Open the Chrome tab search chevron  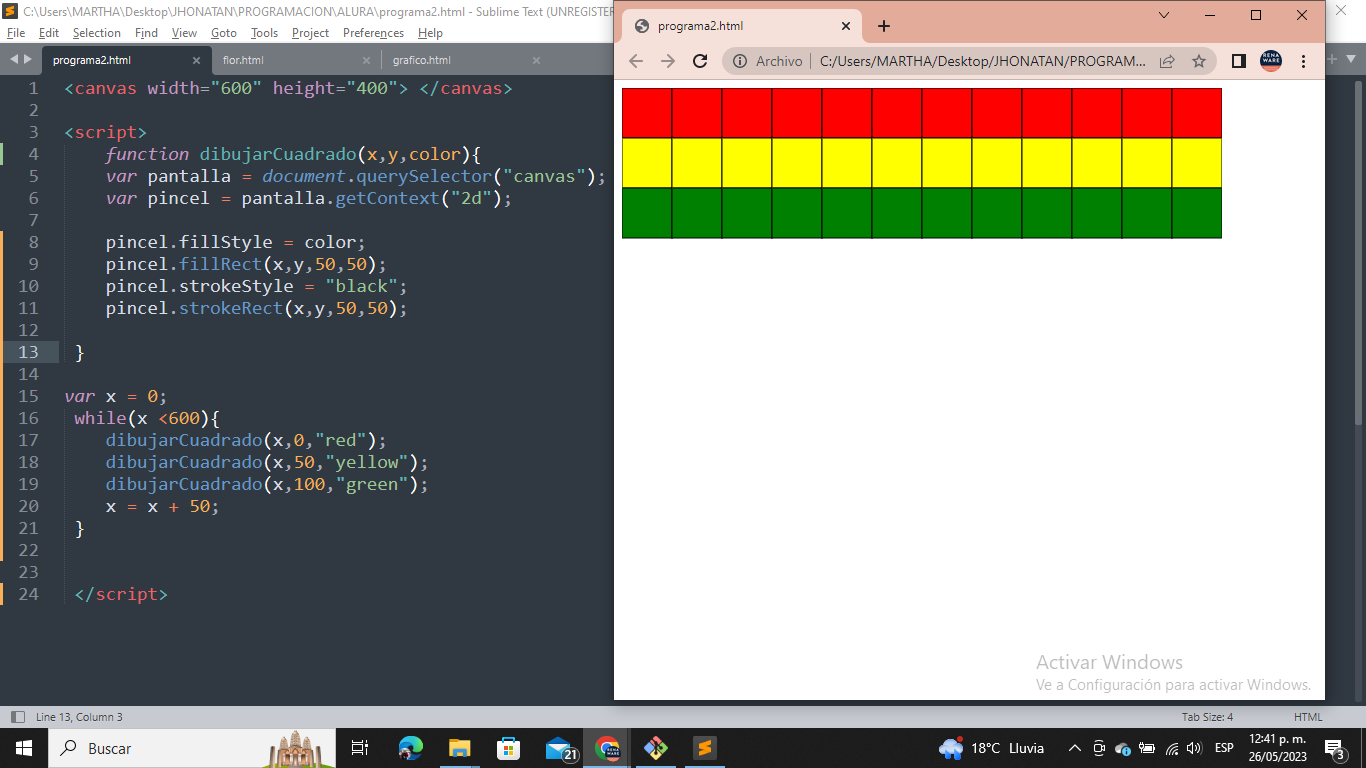pyautogui.click(x=1164, y=15)
